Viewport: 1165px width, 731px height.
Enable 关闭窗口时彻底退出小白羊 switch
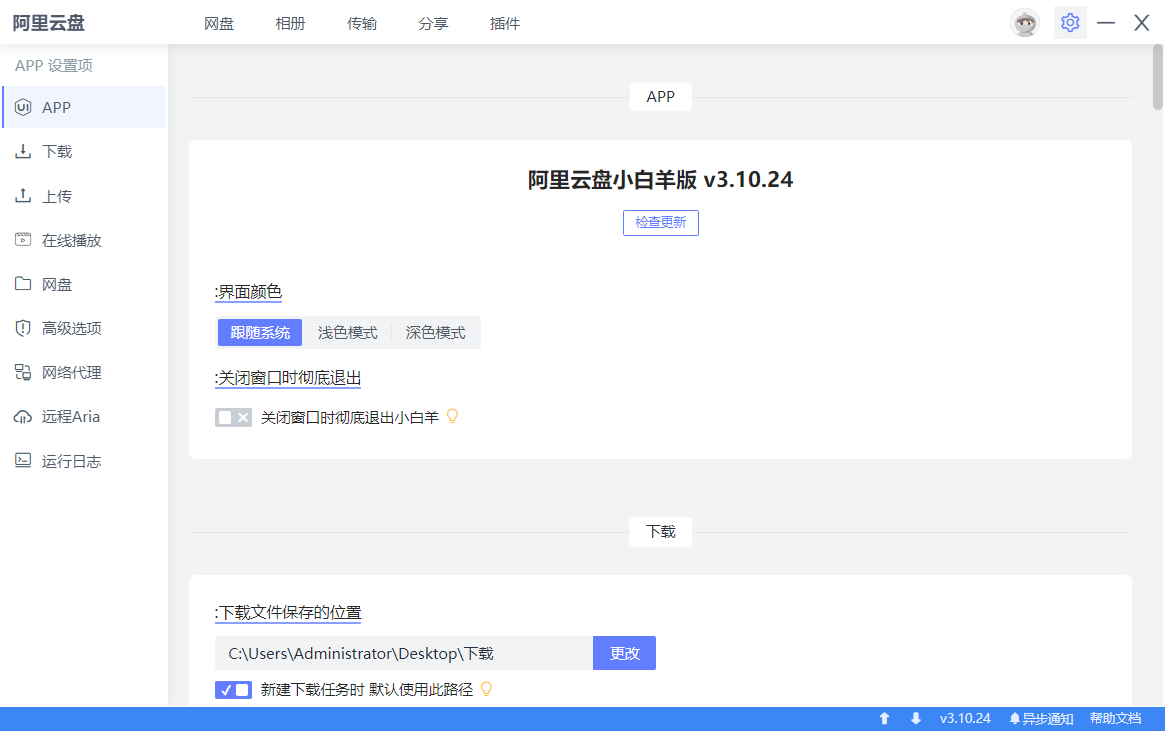(x=233, y=418)
